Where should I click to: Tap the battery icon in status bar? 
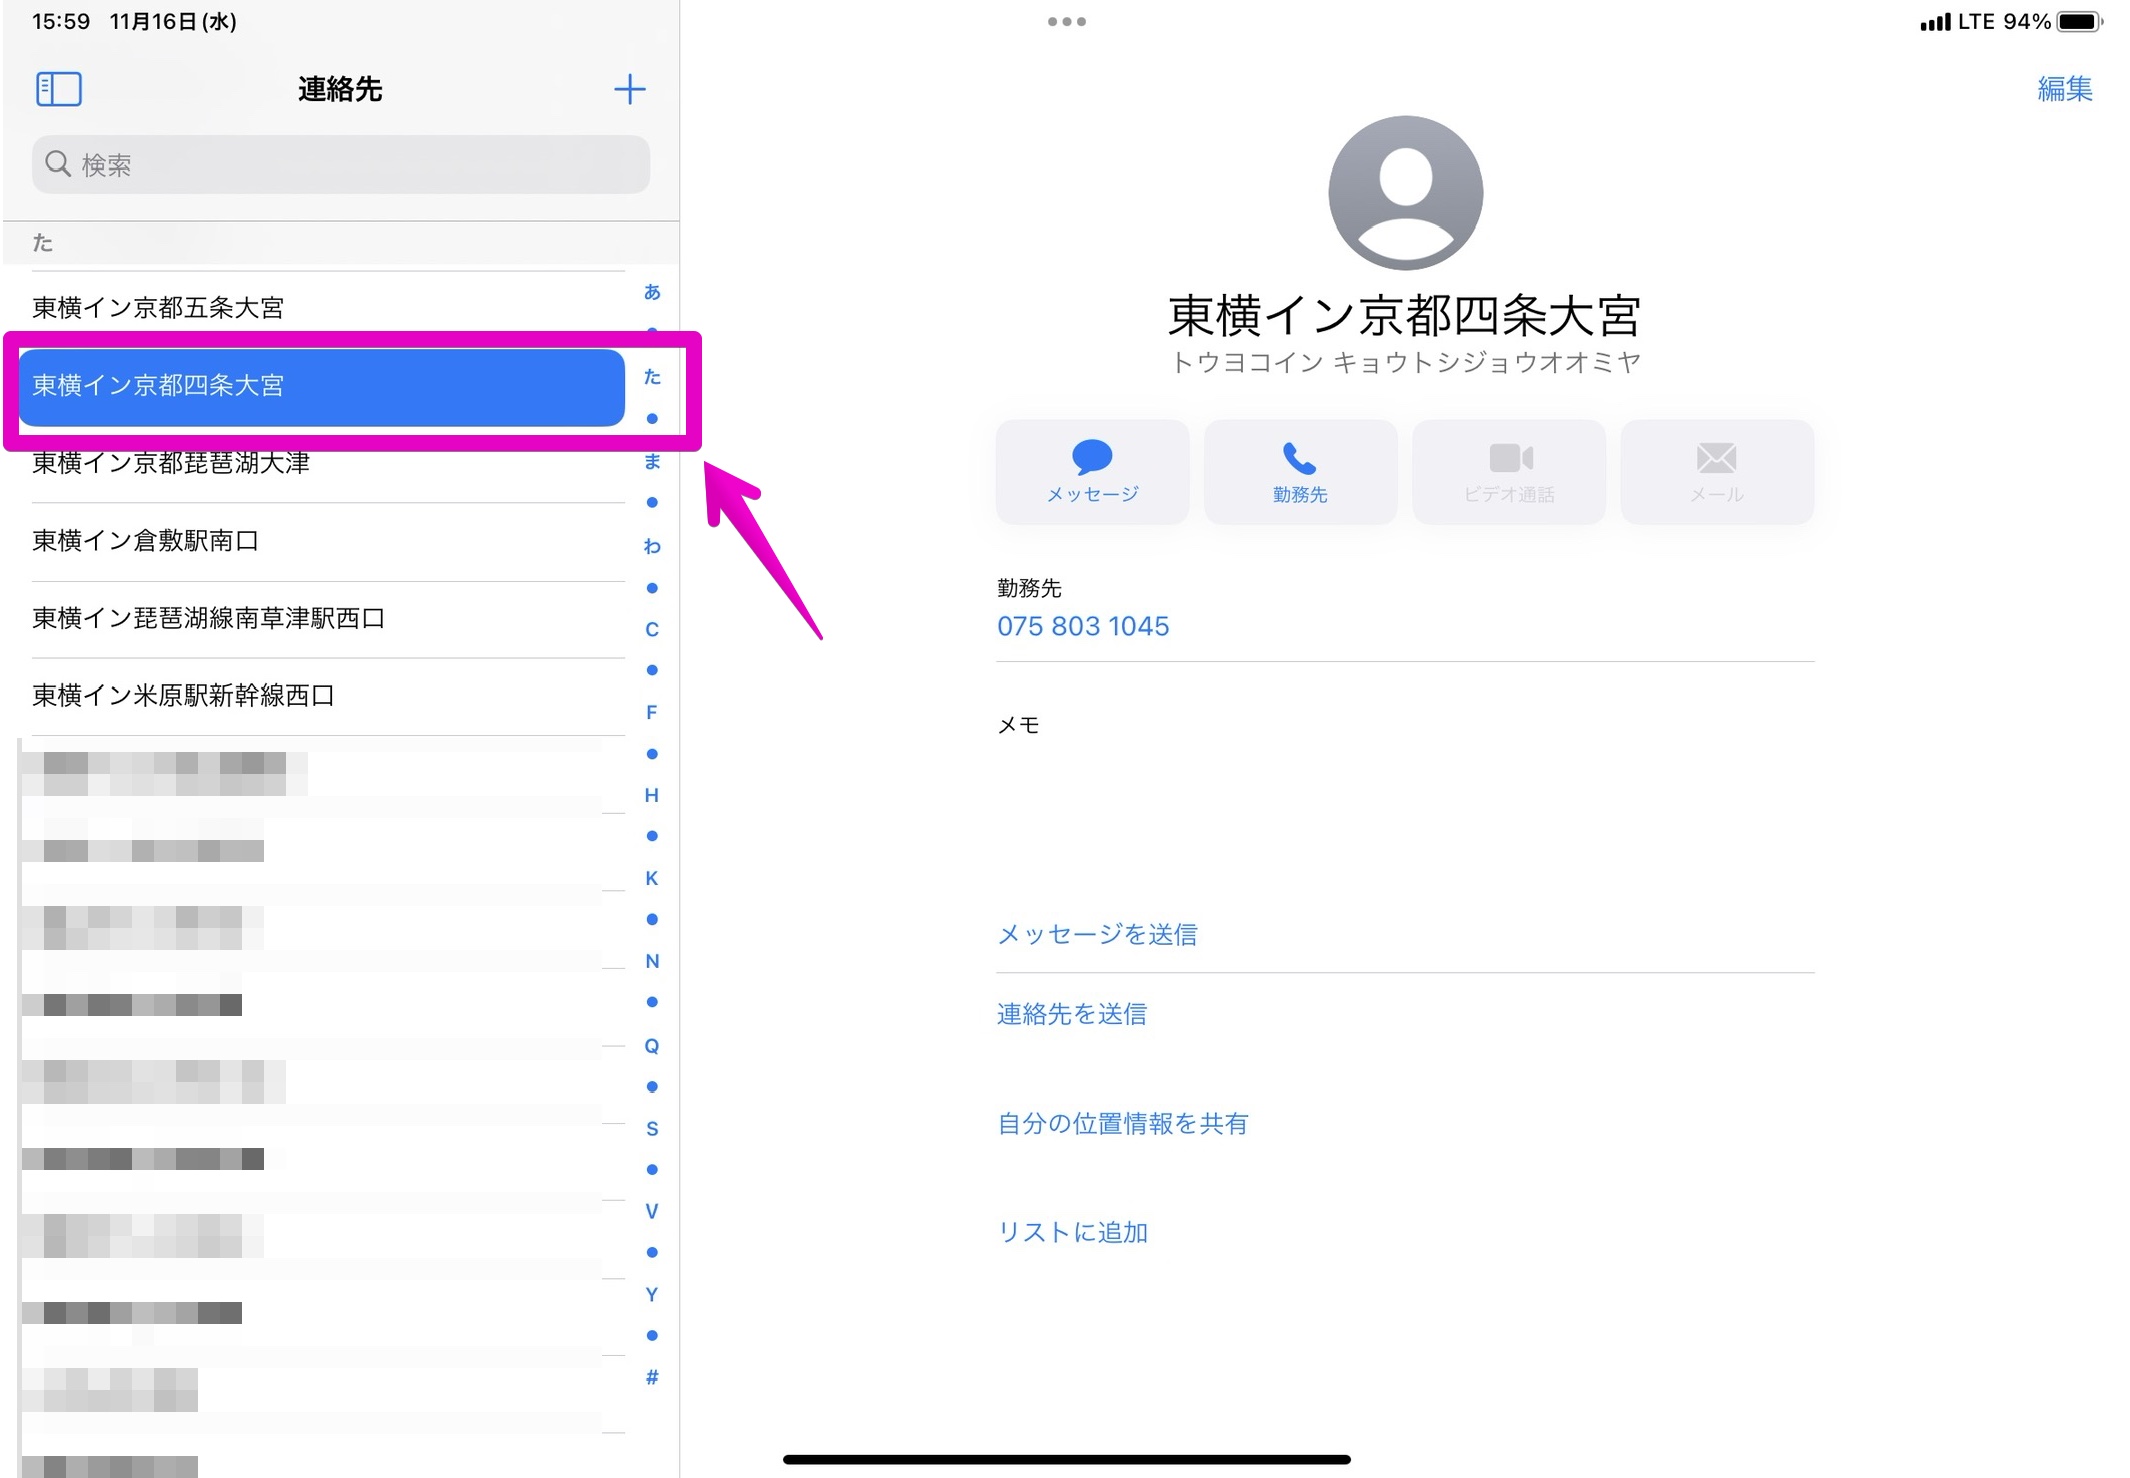[2080, 21]
